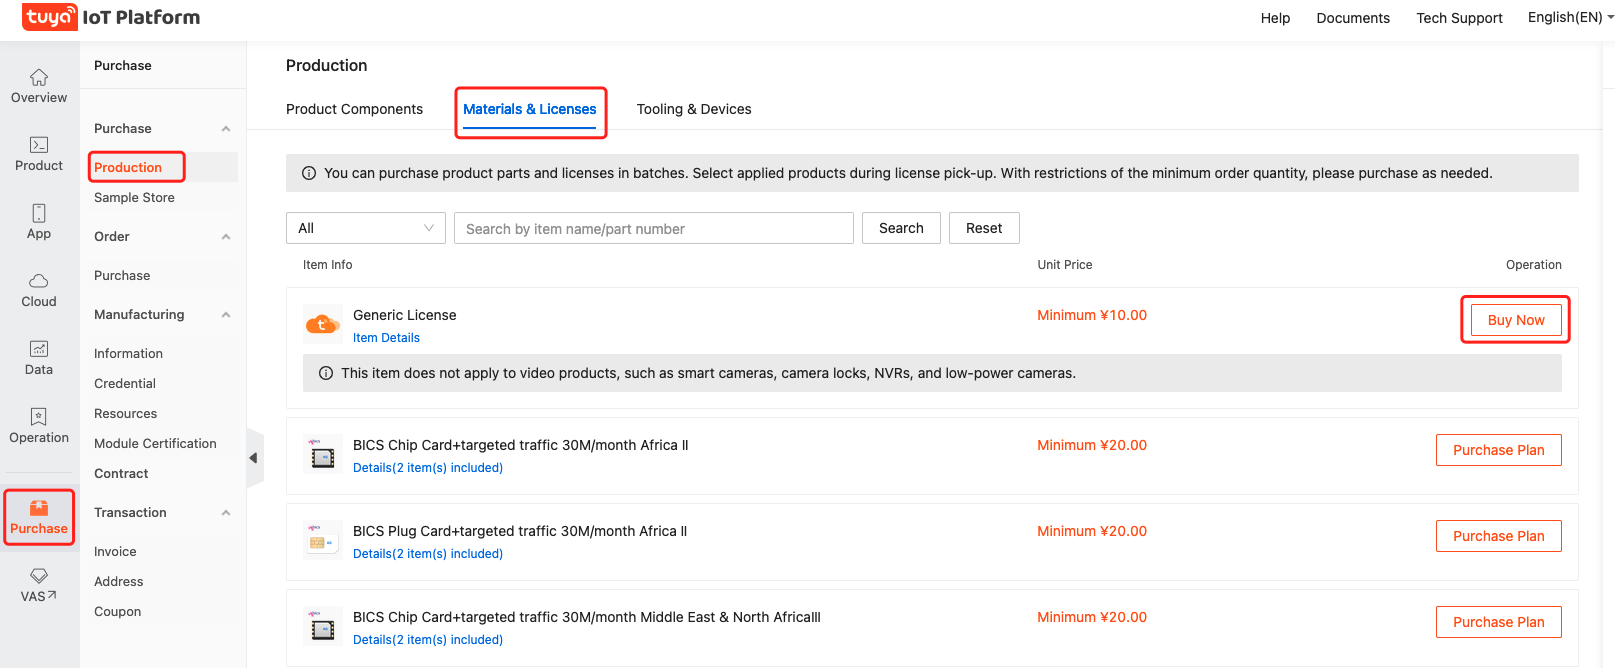Collapse the left submenu panel arrow
Image resolution: width=1615 pixels, height=668 pixels.
[x=254, y=458]
